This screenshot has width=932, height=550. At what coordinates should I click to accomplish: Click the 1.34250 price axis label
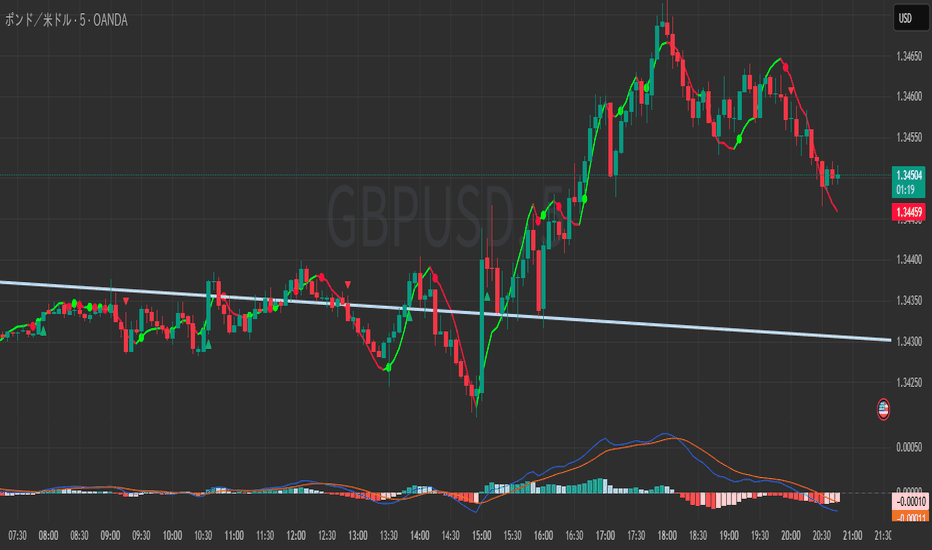pos(909,382)
